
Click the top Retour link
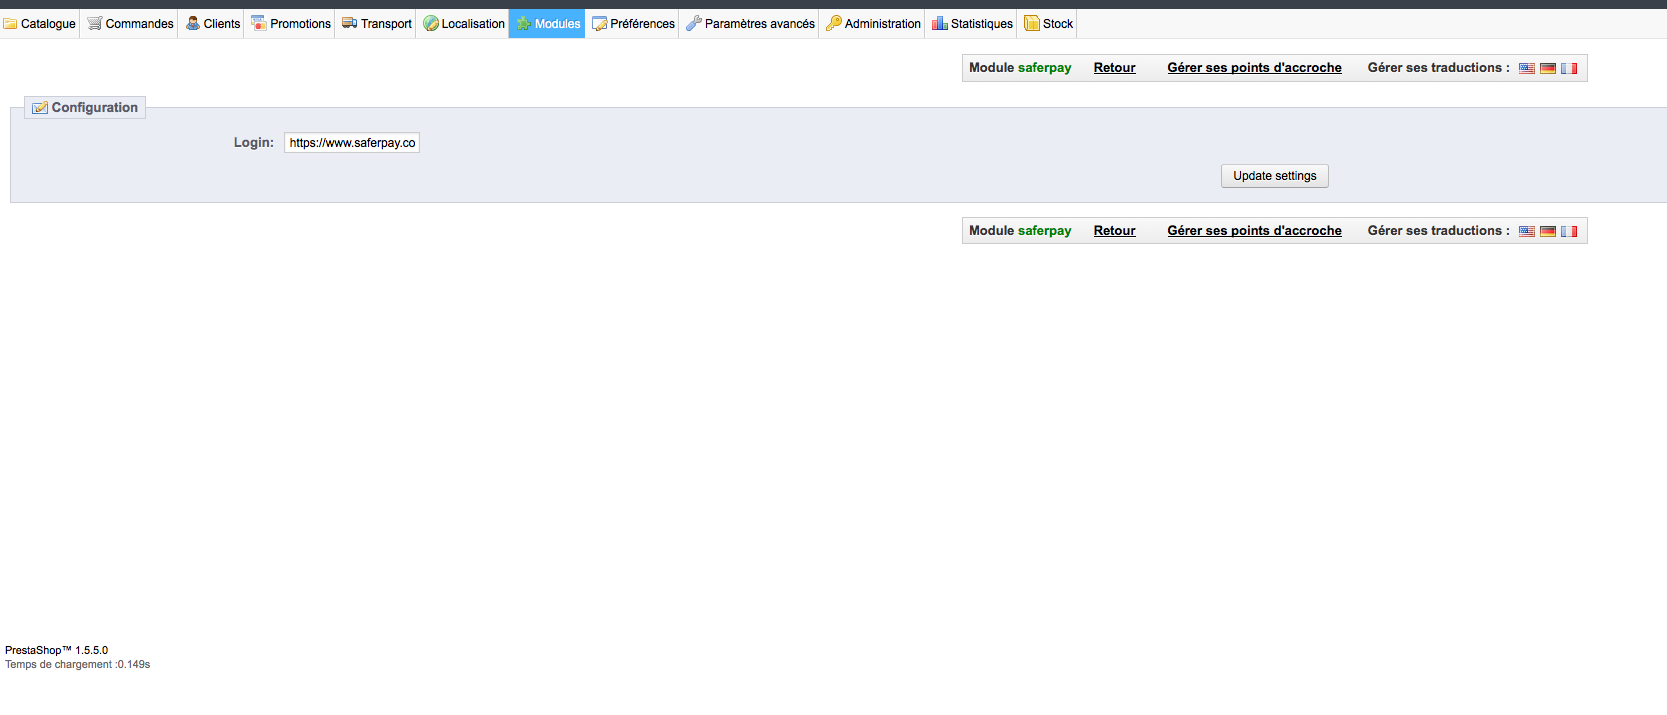(x=1114, y=68)
